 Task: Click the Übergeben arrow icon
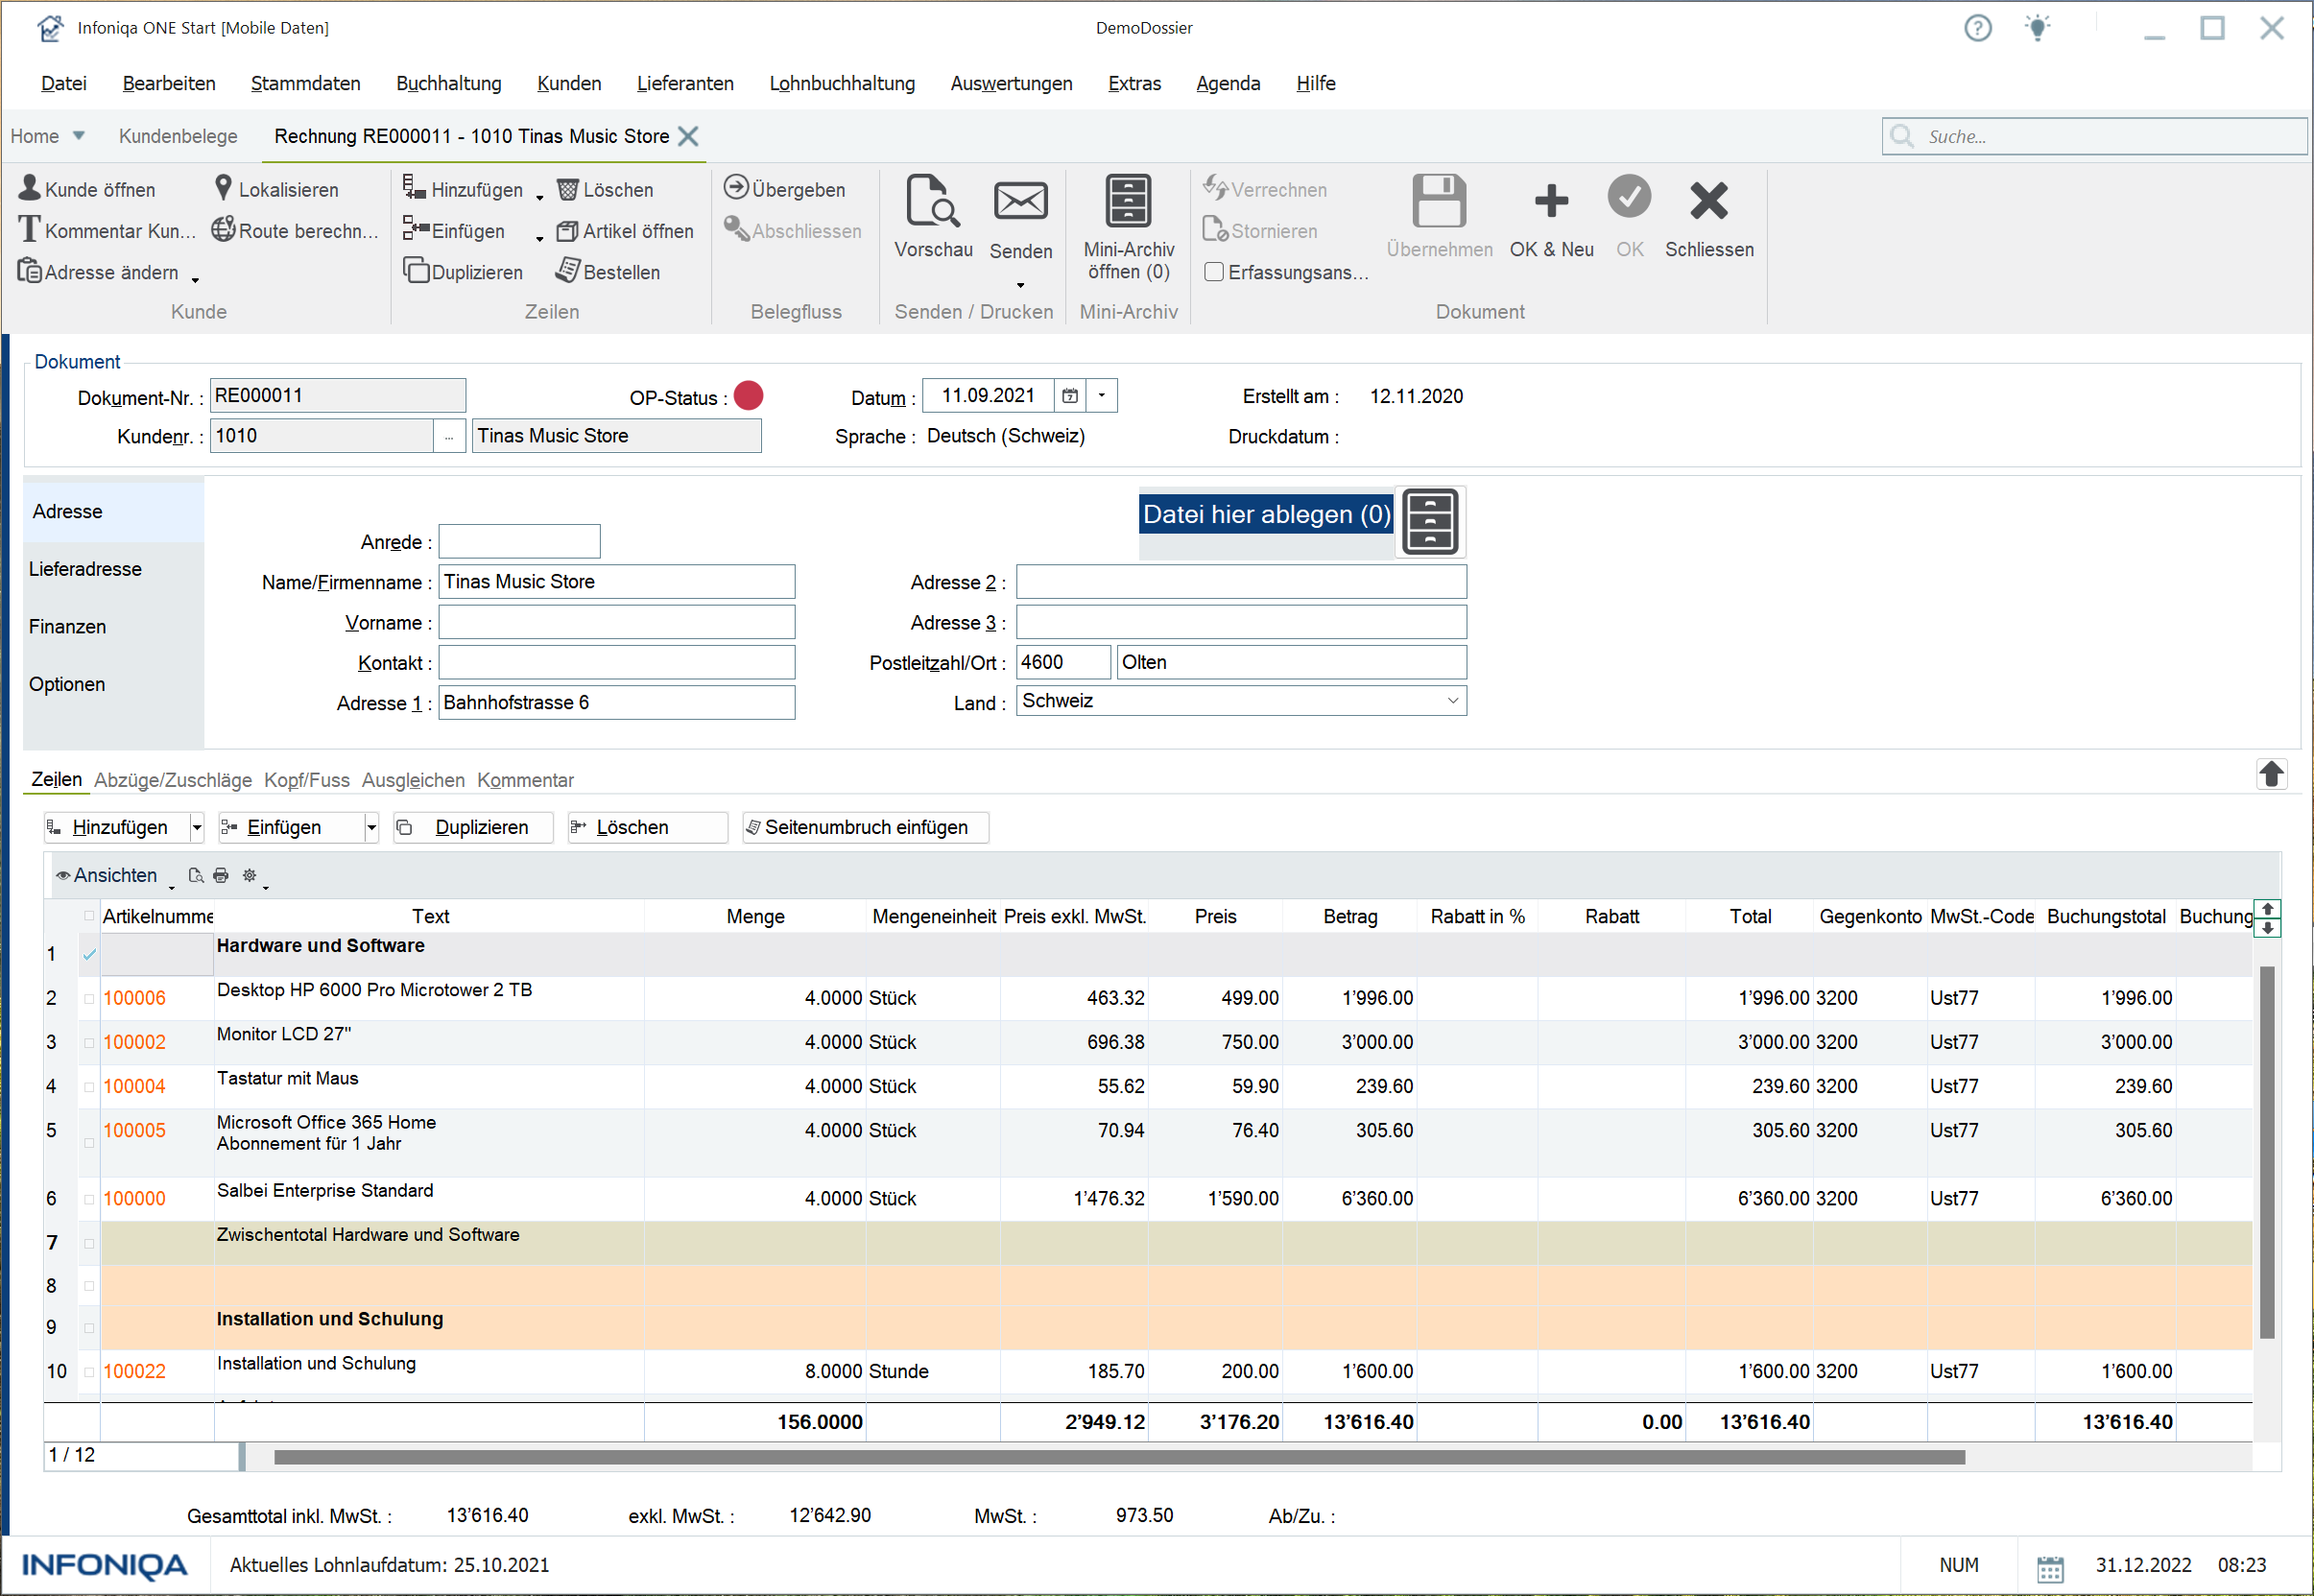(x=736, y=188)
